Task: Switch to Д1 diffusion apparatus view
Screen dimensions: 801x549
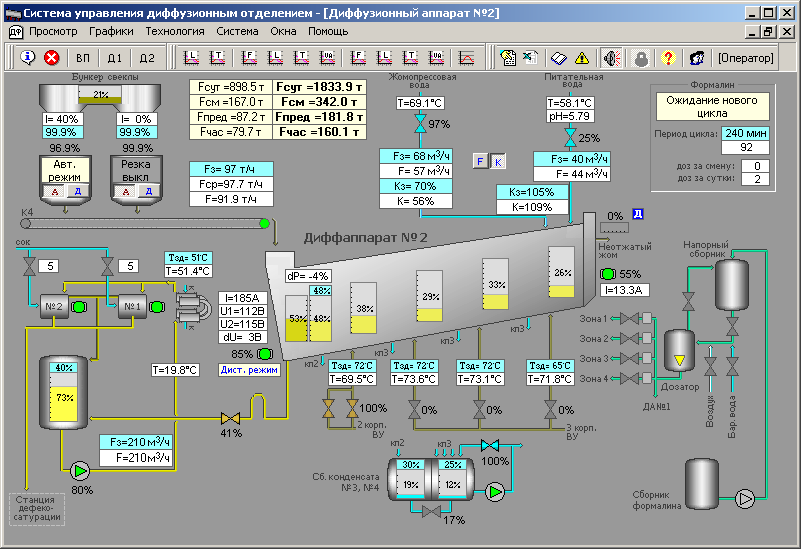Action: pos(115,58)
